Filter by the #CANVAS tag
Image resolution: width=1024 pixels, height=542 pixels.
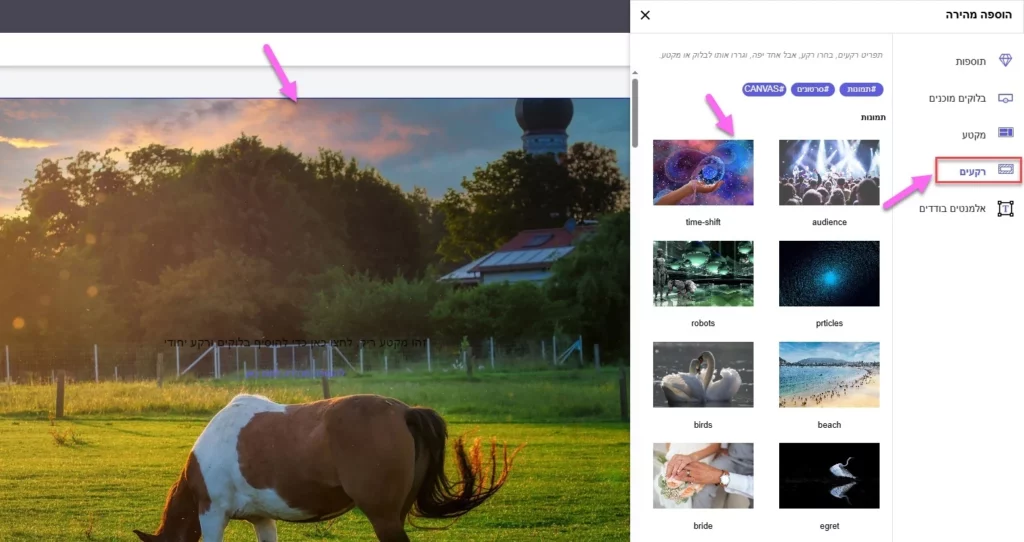pos(764,89)
